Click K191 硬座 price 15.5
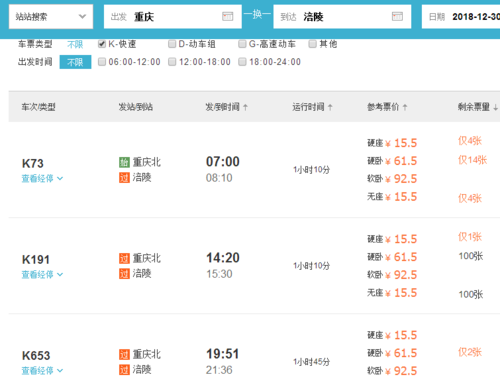Screen dimensions: 500x383 [x=405, y=239]
